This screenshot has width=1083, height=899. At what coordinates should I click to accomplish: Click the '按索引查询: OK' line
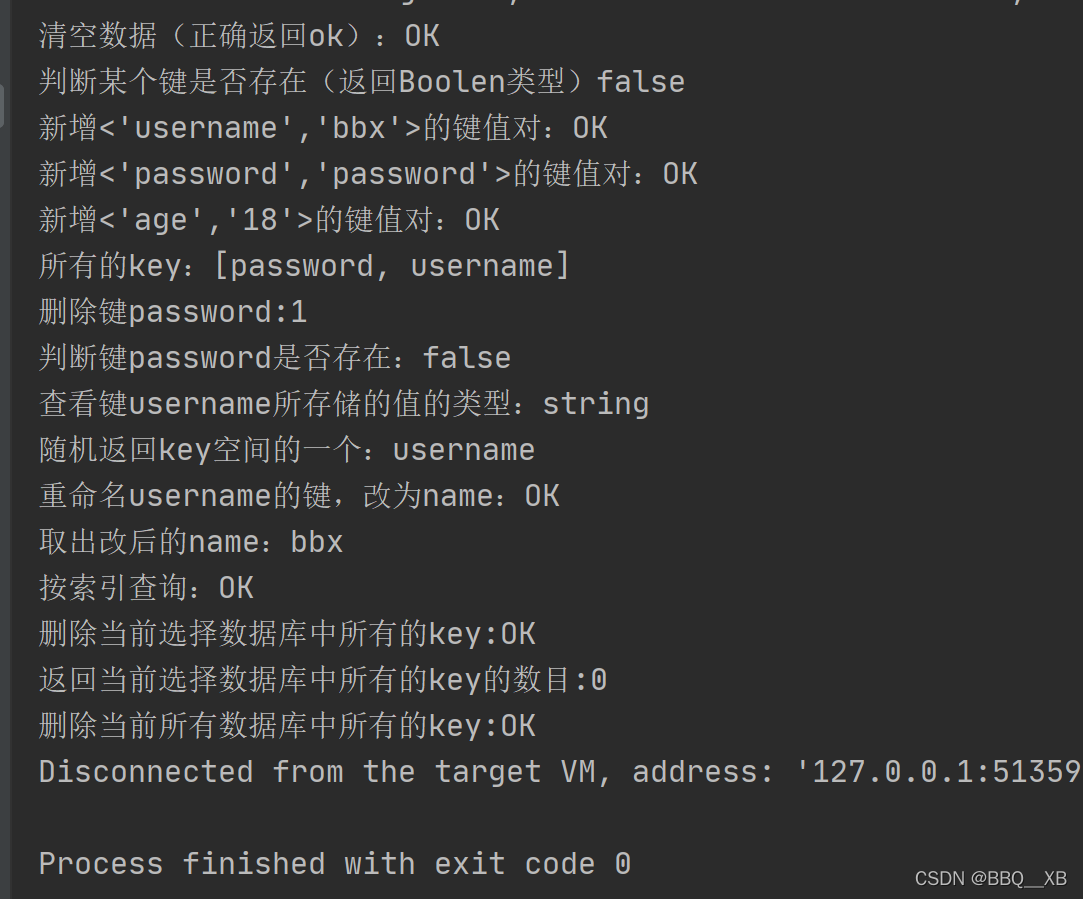click(145, 588)
